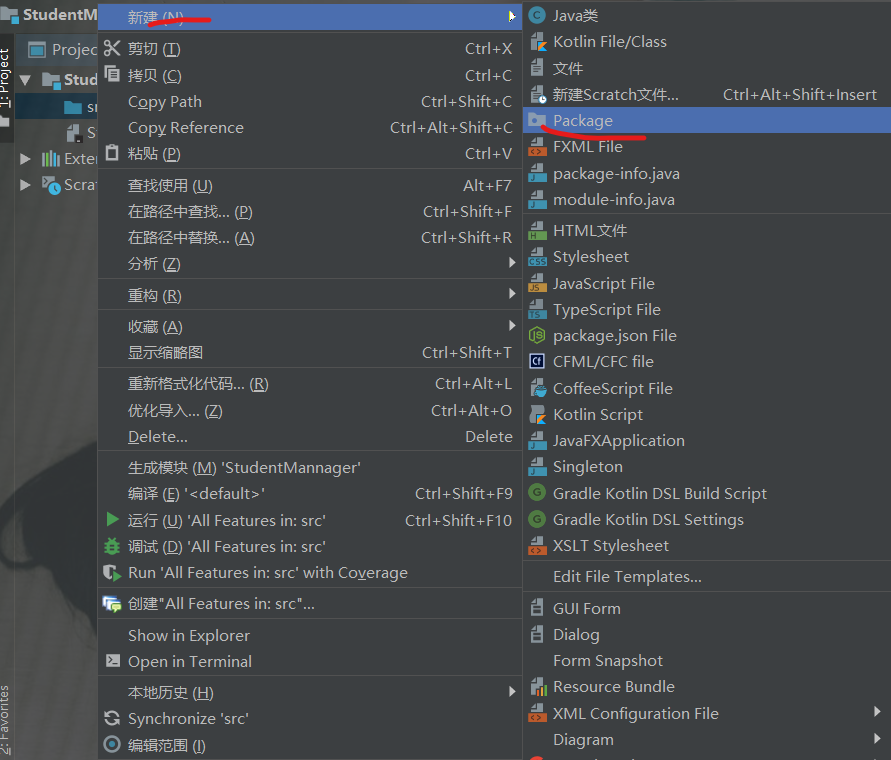Click the GUI Form icon
The image size is (891, 760).
(x=537, y=608)
